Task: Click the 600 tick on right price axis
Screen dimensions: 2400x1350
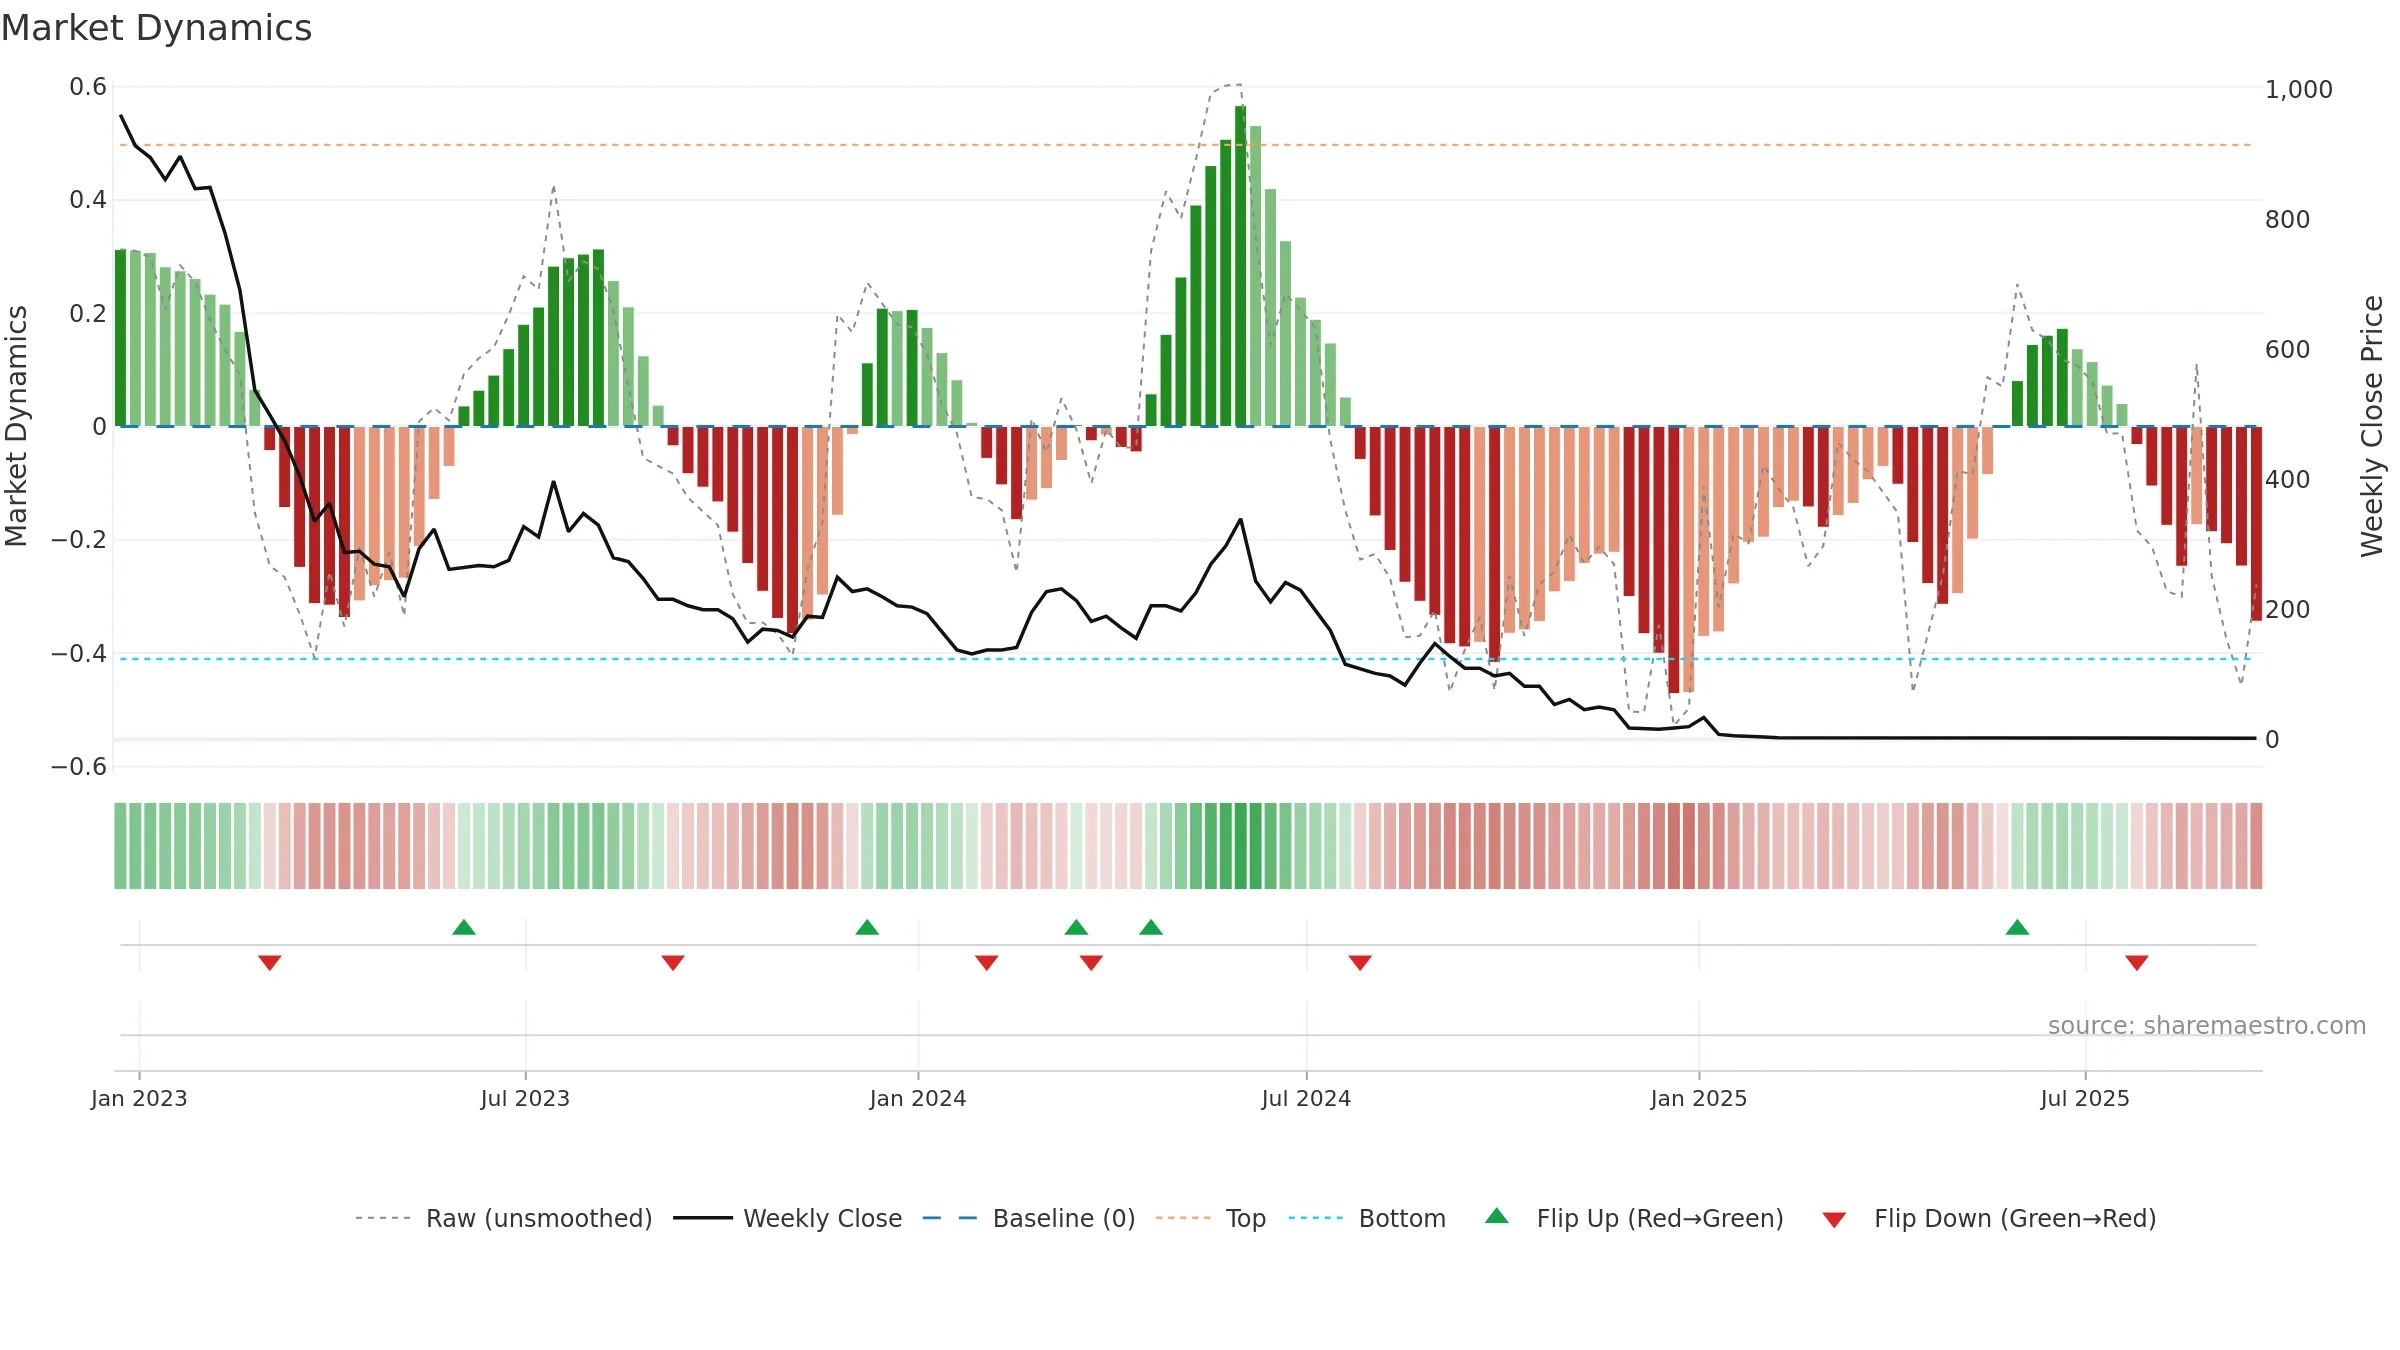Action: click(x=2288, y=349)
